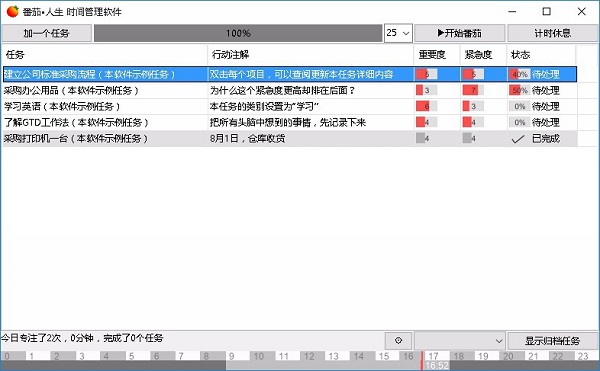The width and height of the screenshot is (600, 371).
Task: Close the 番茄·人生 window
Action: [x=581, y=11]
